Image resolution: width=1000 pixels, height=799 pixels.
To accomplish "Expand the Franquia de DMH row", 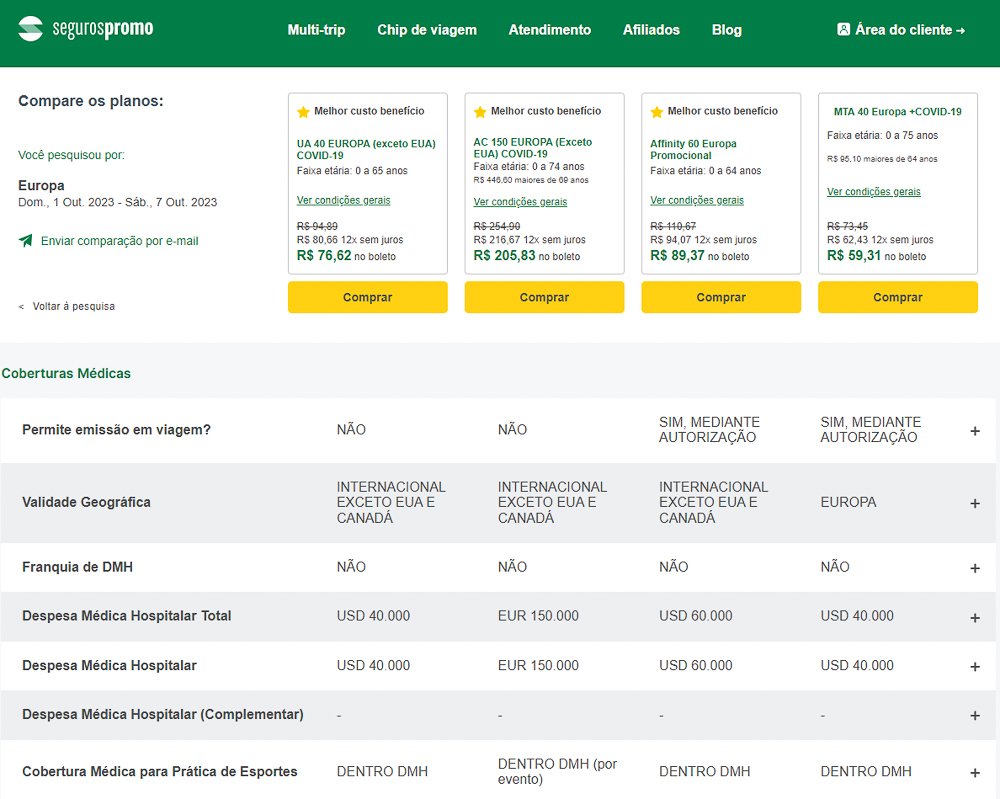I will pyautogui.click(x=974, y=568).
